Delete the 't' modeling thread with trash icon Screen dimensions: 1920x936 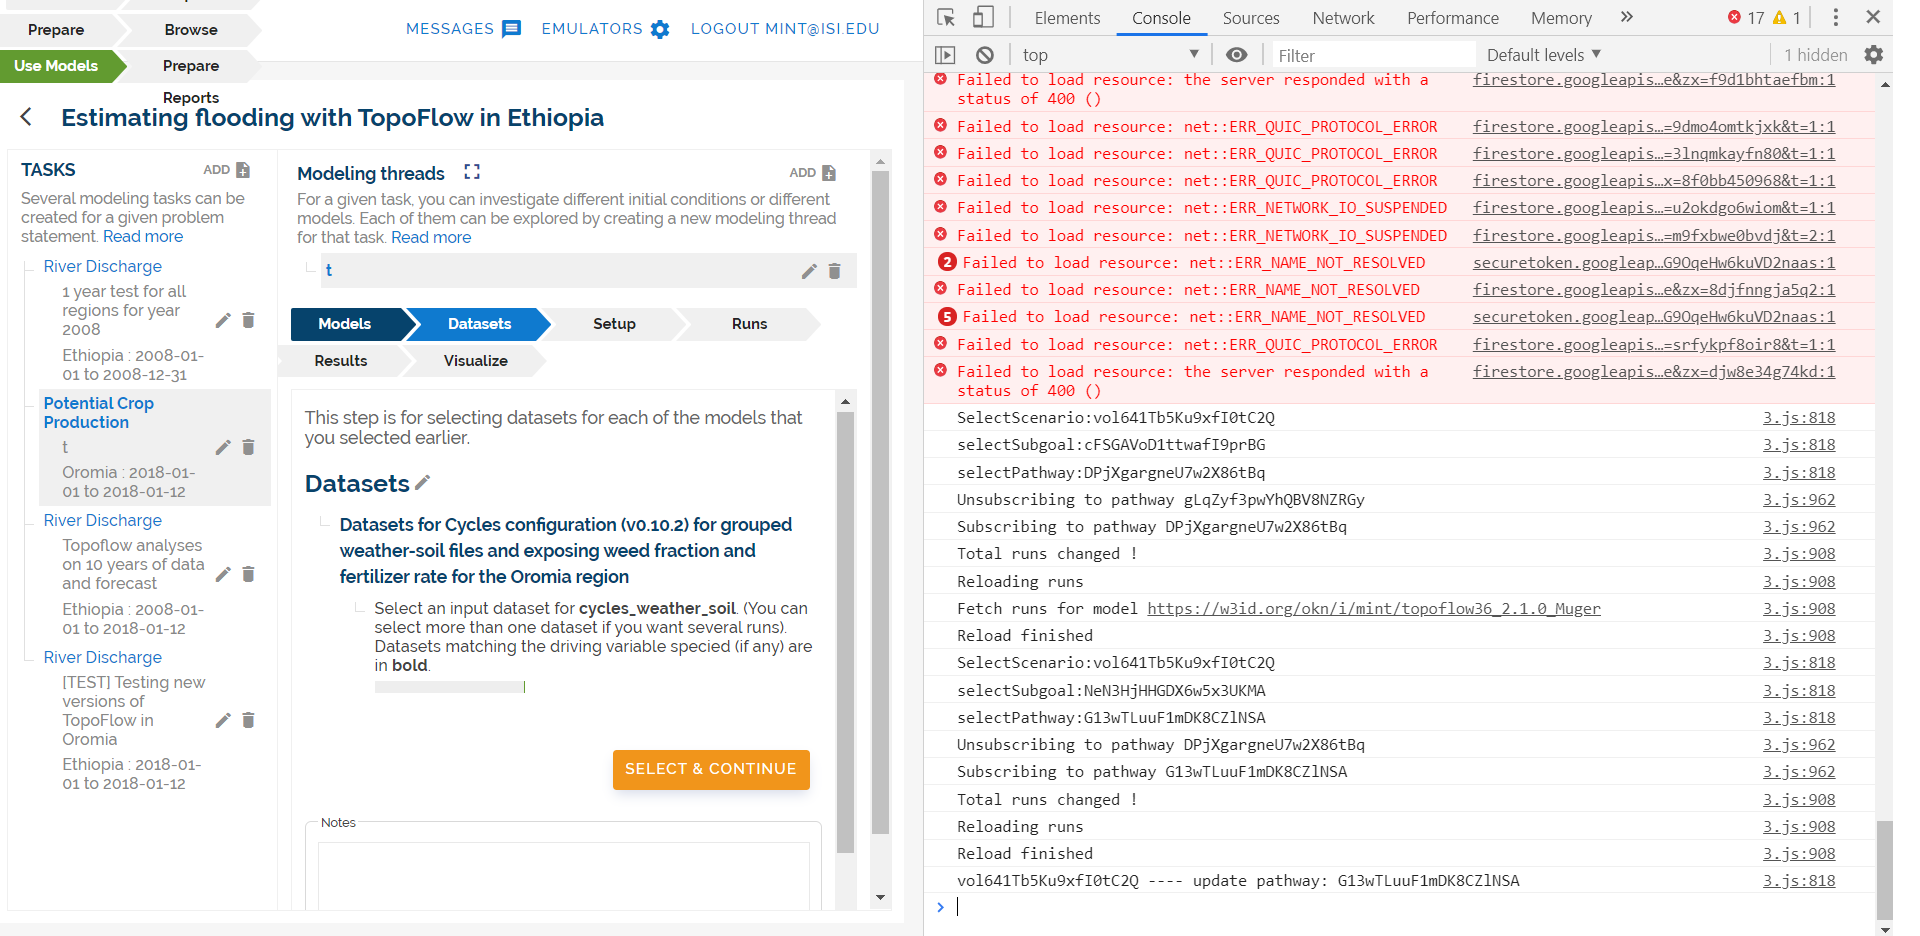pyautogui.click(x=834, y=271)
